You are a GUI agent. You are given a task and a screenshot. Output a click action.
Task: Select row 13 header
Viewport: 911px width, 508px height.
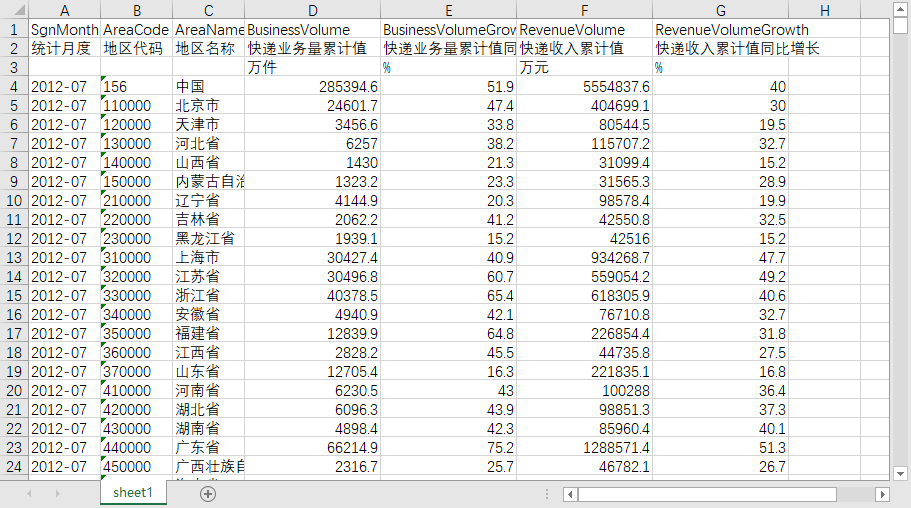(x=15, y=257)
